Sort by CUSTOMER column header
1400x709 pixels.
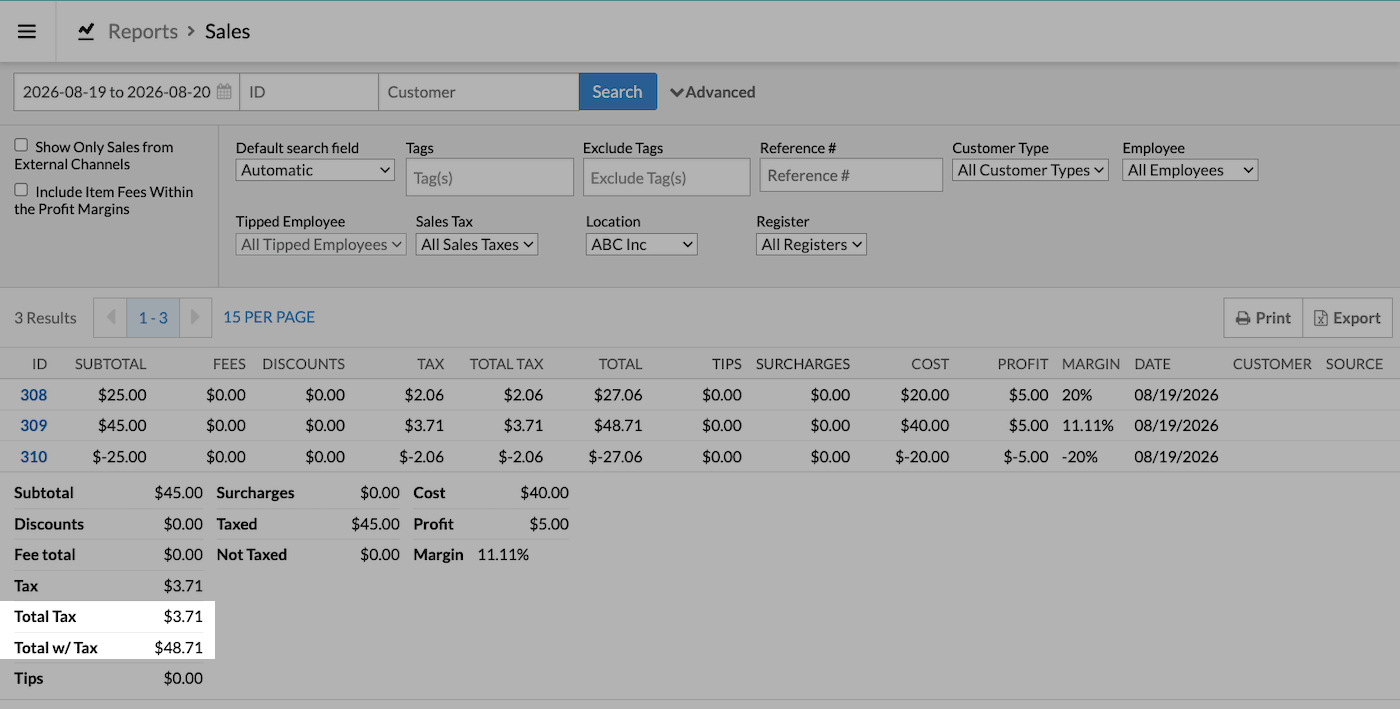click(1272, 364)
